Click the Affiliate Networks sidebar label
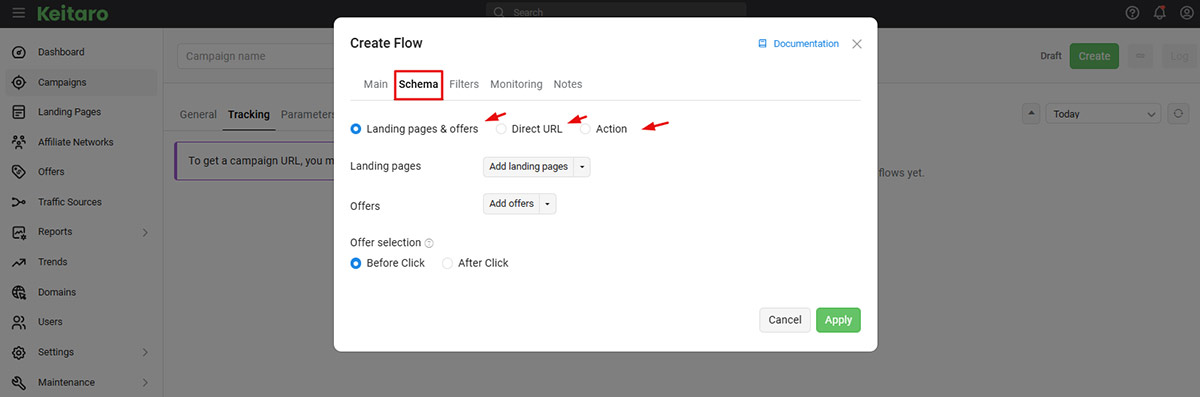The height and width of the screenshot is (397, 1200). (75, 142)
